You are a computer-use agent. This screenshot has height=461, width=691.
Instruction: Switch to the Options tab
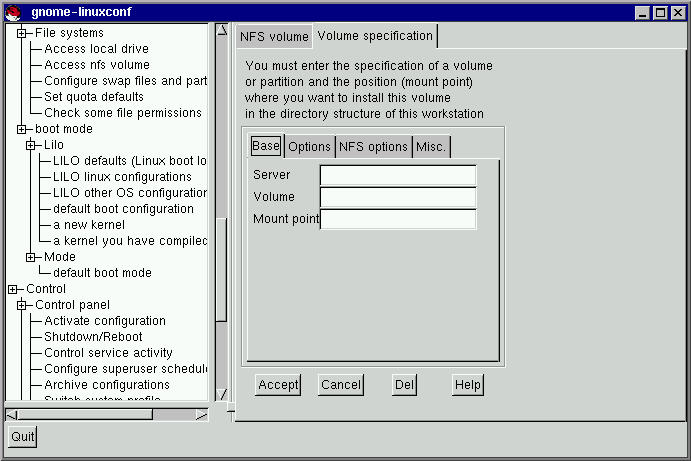pos(309,147)
